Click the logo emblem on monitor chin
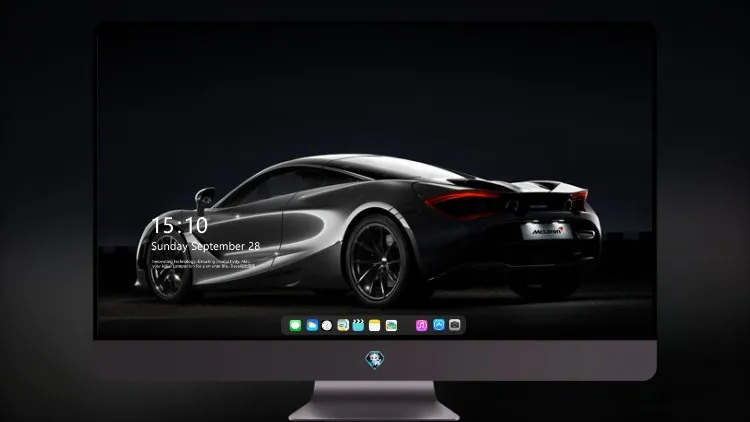This screenshot has height=422, width=750. tap(375, 360)
